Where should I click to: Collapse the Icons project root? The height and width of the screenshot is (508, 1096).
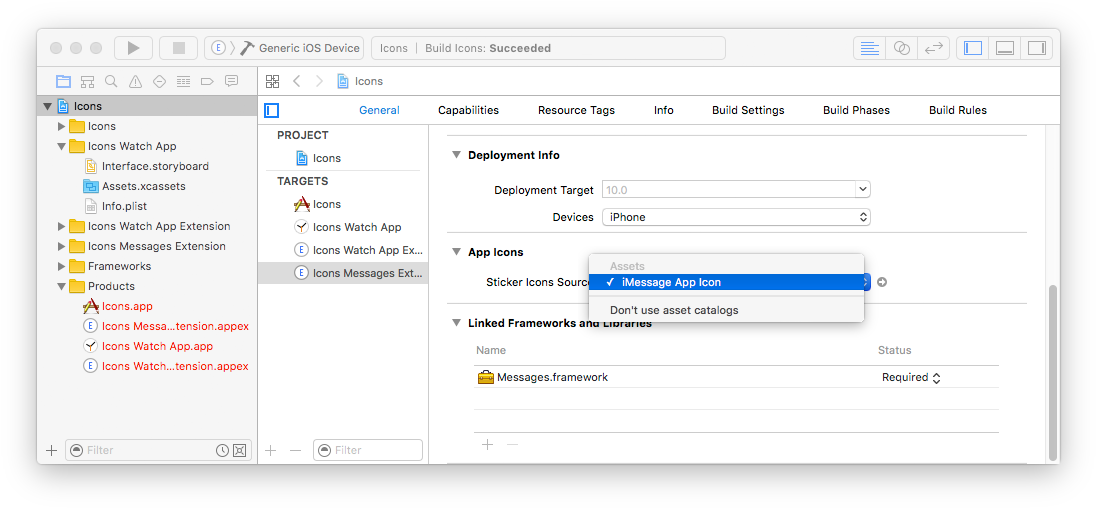point(48,106)
